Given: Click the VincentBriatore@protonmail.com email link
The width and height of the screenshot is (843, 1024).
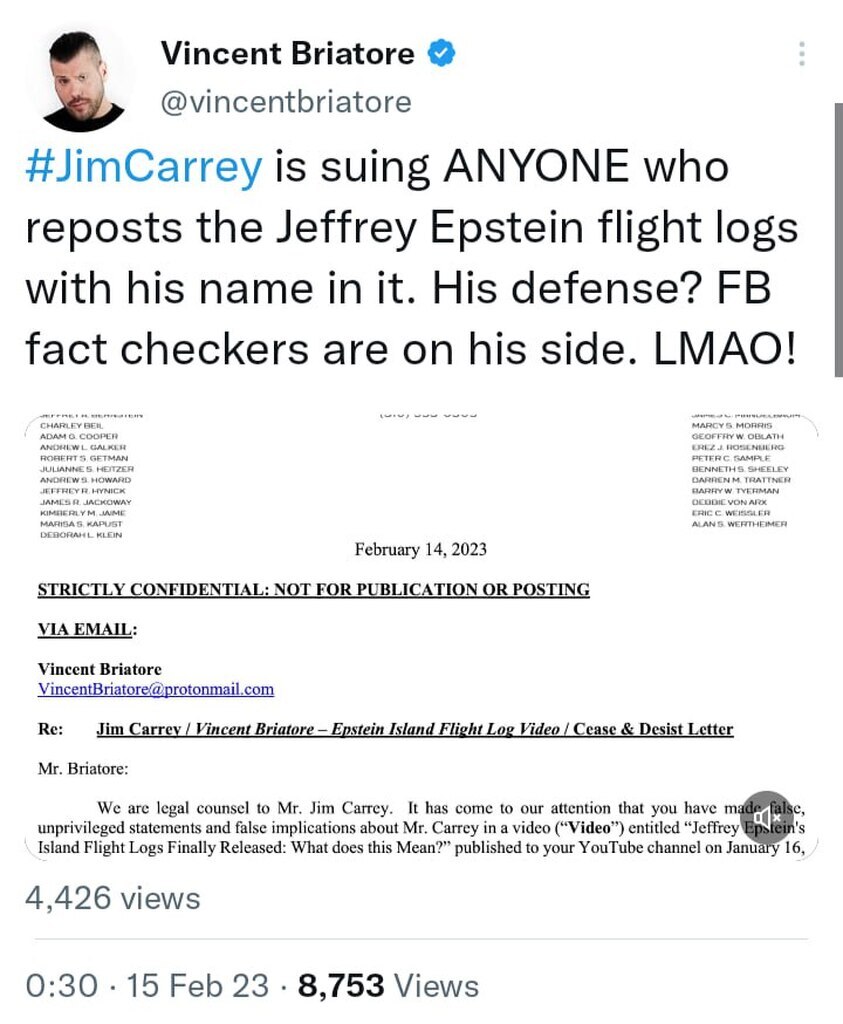Looking at the screenshot, I should [x=155, y=689].
